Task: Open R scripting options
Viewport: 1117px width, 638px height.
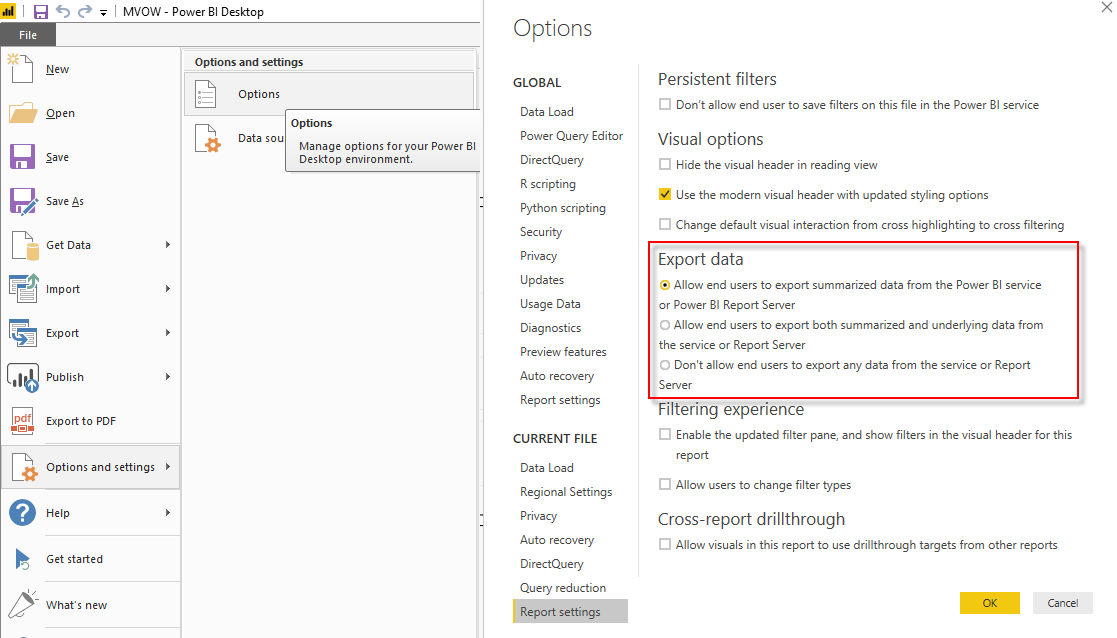Action: (548, 184)
